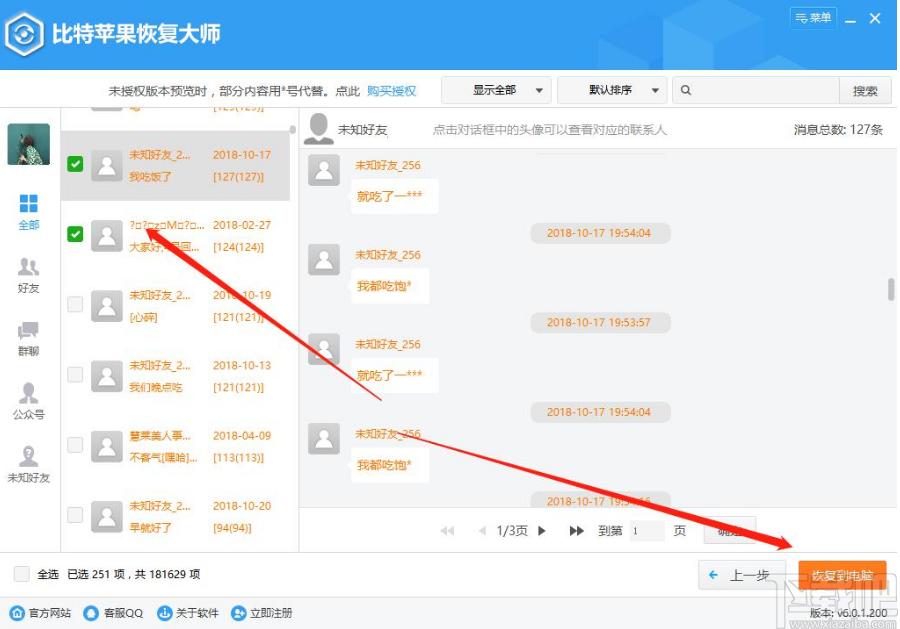Click avatar of the upper 我都吃饱 message
900x629 pixels.
click(x=324, y=259)
